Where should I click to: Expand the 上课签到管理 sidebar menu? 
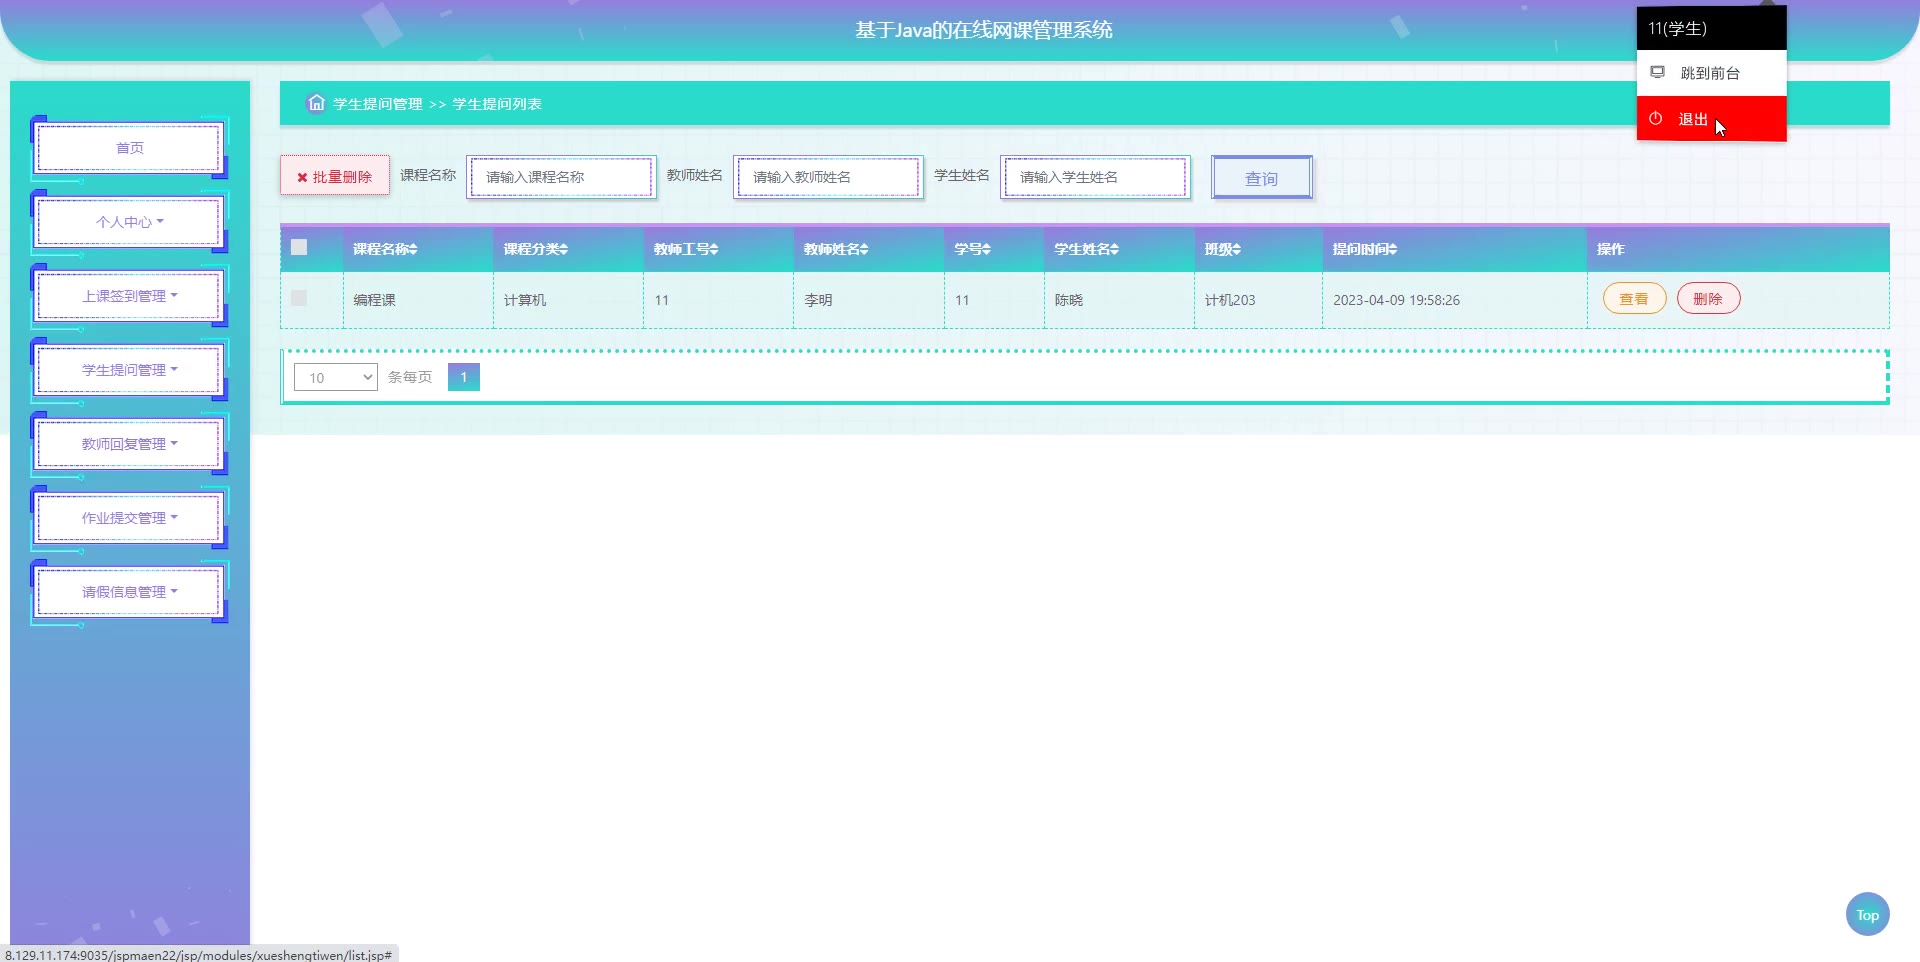129,296
